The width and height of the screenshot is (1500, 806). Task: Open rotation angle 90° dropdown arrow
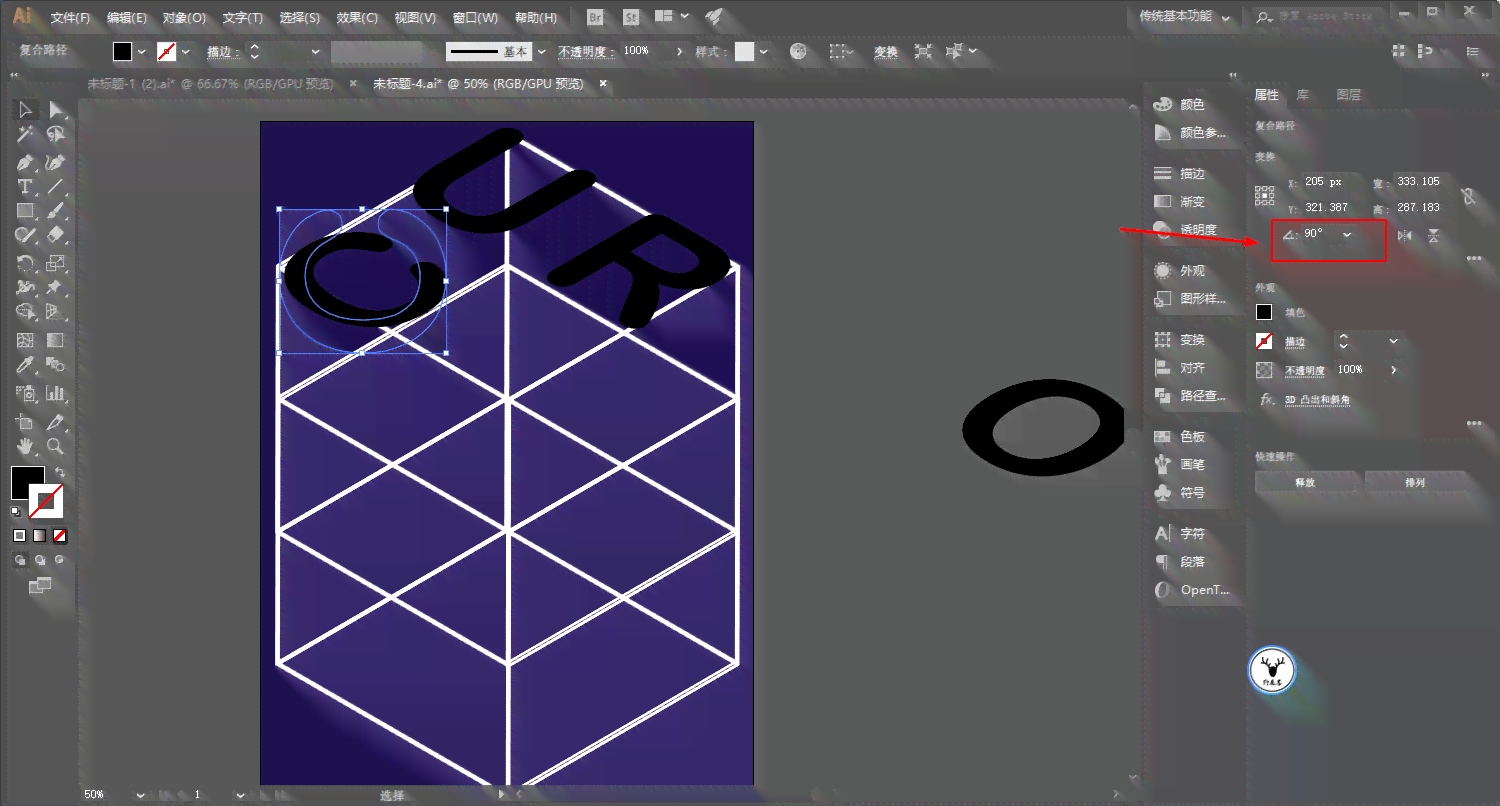1347,234
